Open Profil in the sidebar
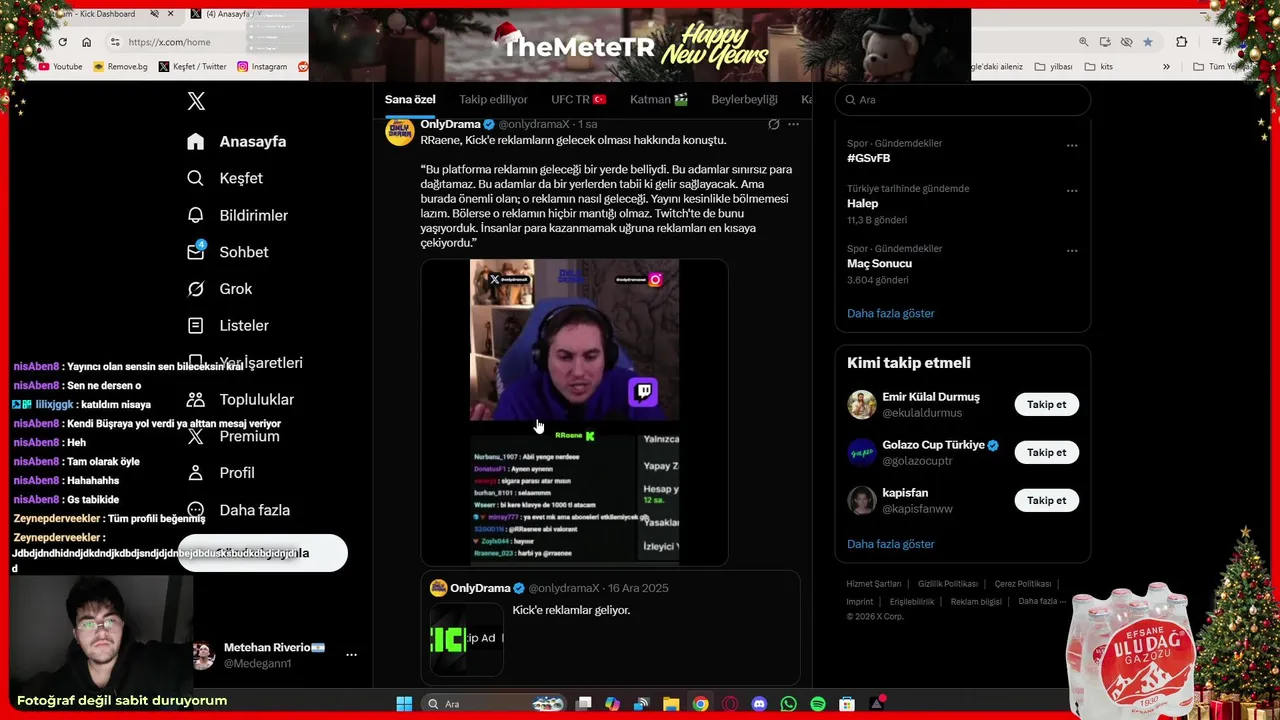Viewport: 1280px width, 720px height. click(x=221, y=473)
